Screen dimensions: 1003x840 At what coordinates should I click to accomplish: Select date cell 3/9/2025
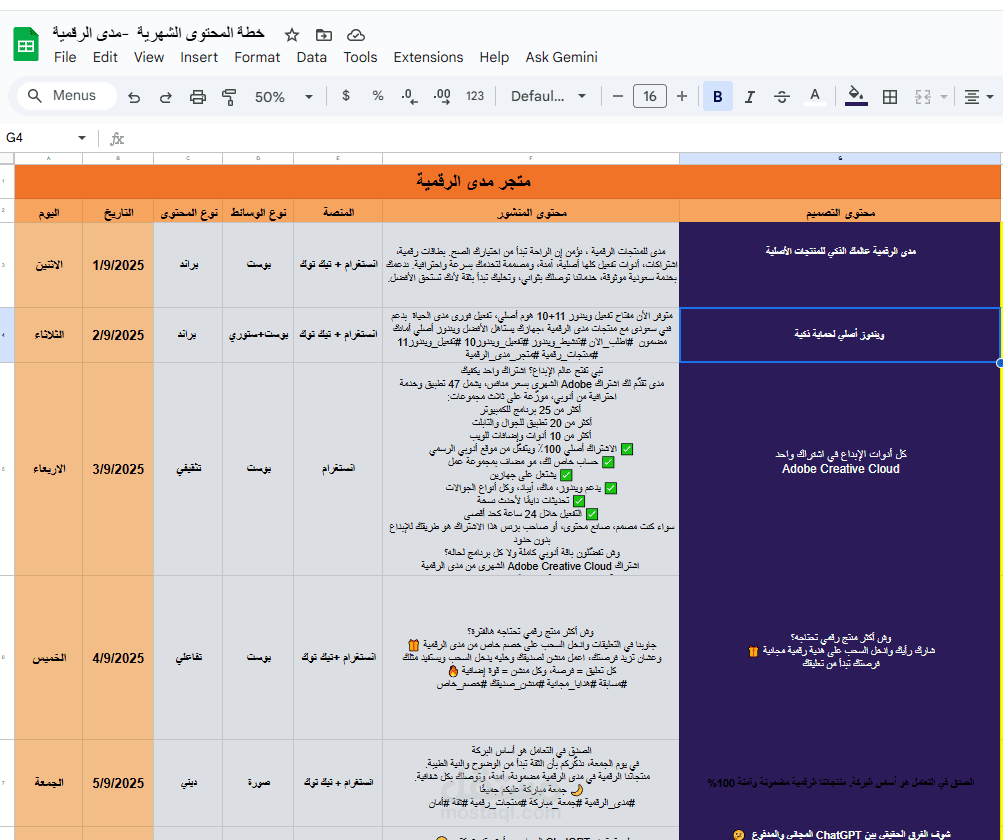point(118,468)
